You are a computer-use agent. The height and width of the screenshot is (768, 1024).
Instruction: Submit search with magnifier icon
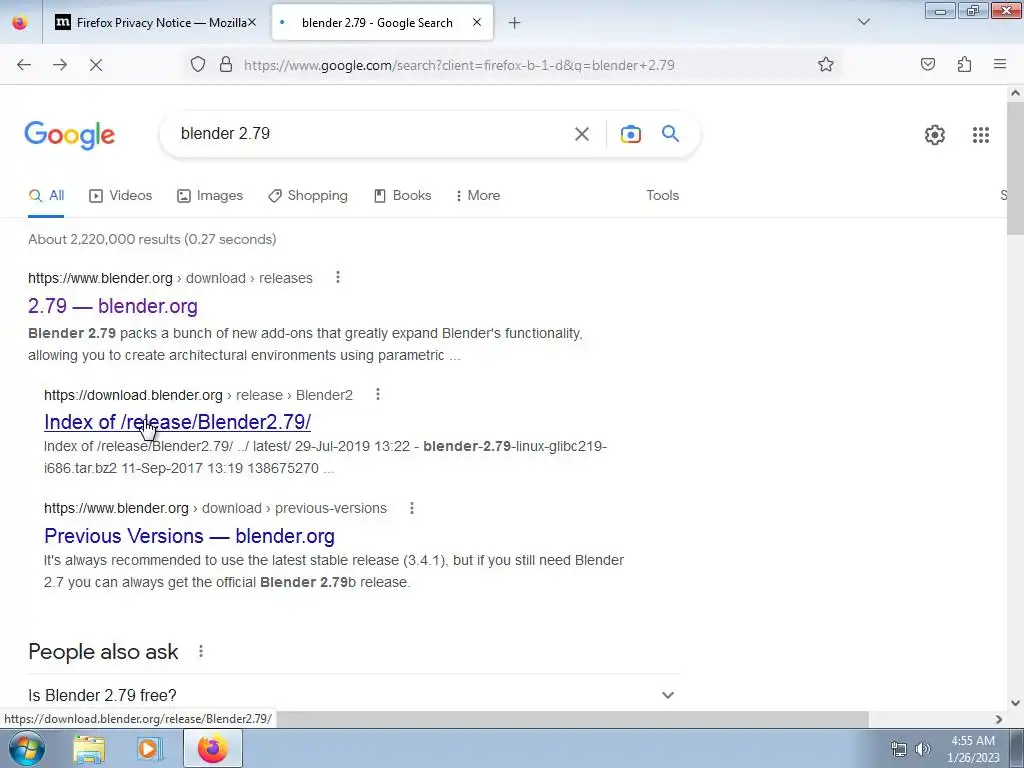[x=670, y=134]
